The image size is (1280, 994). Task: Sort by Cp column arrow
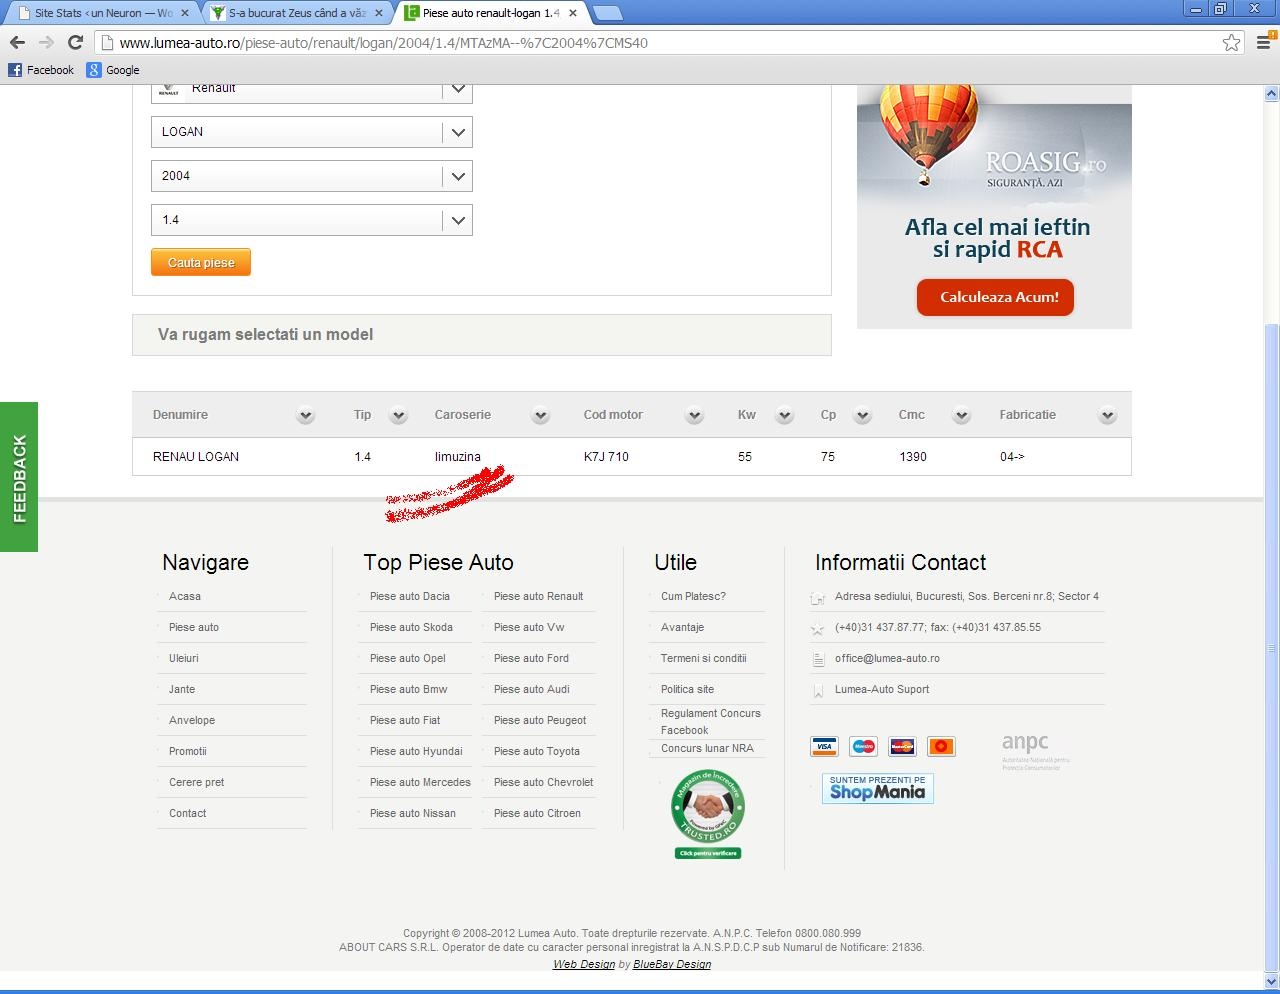click(x=863, y=415)
